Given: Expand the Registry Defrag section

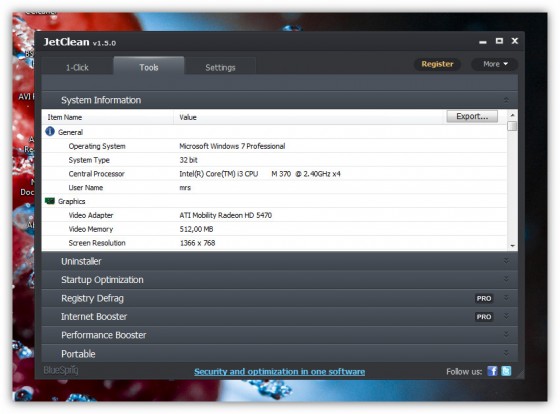Looking at the screenshot, I should coord(280,298).
